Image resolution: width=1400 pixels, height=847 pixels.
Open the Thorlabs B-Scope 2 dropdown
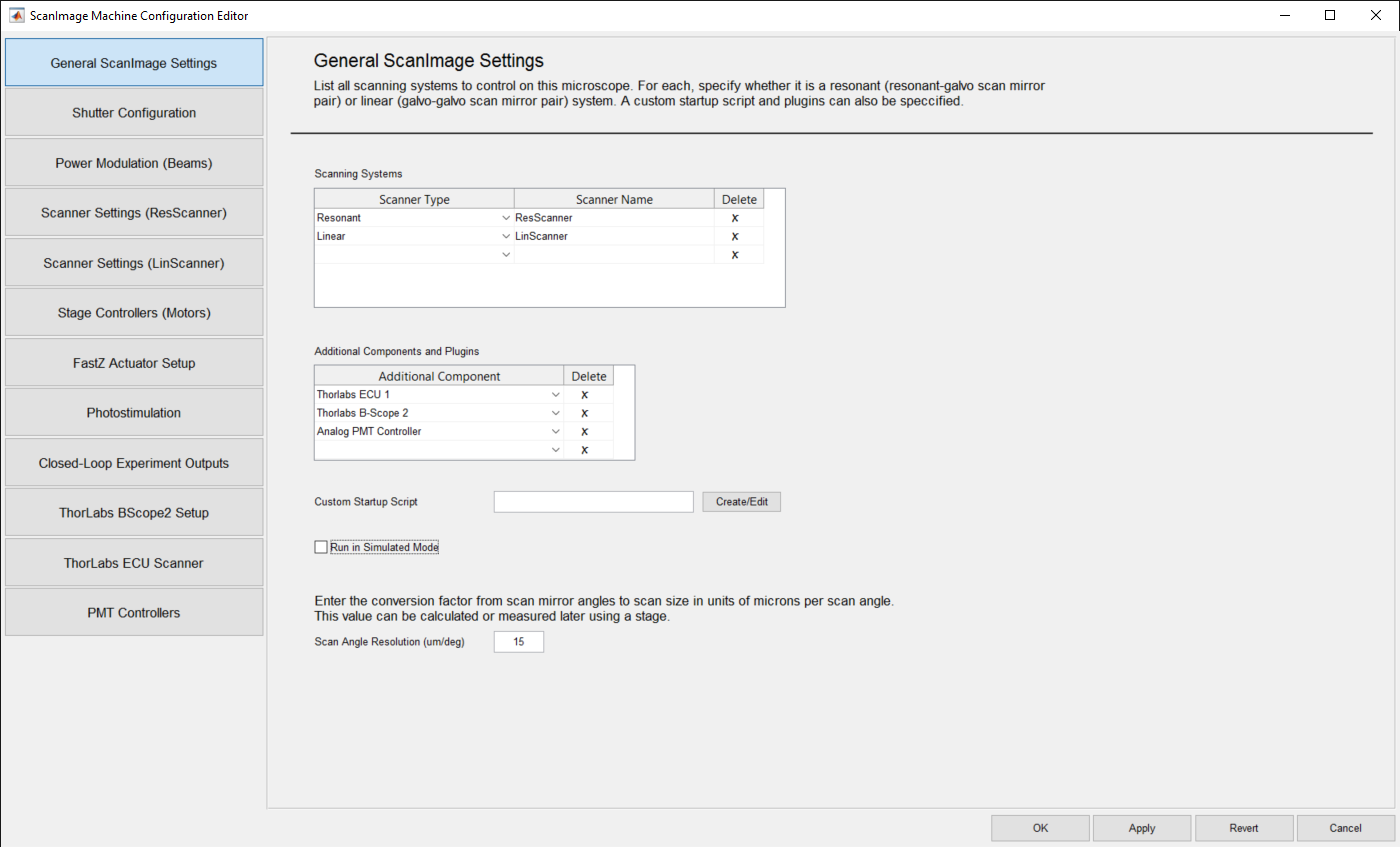coord(556,413)
